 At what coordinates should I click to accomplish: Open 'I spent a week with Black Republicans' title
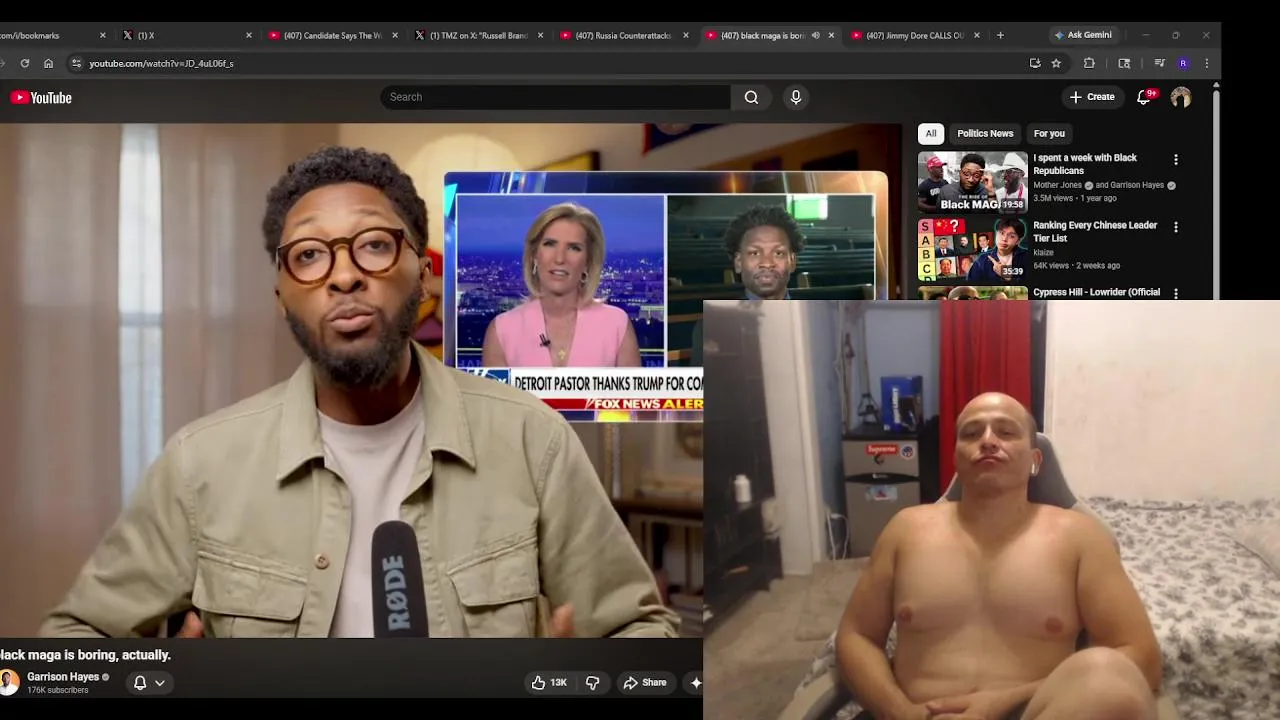[1085, 164]
